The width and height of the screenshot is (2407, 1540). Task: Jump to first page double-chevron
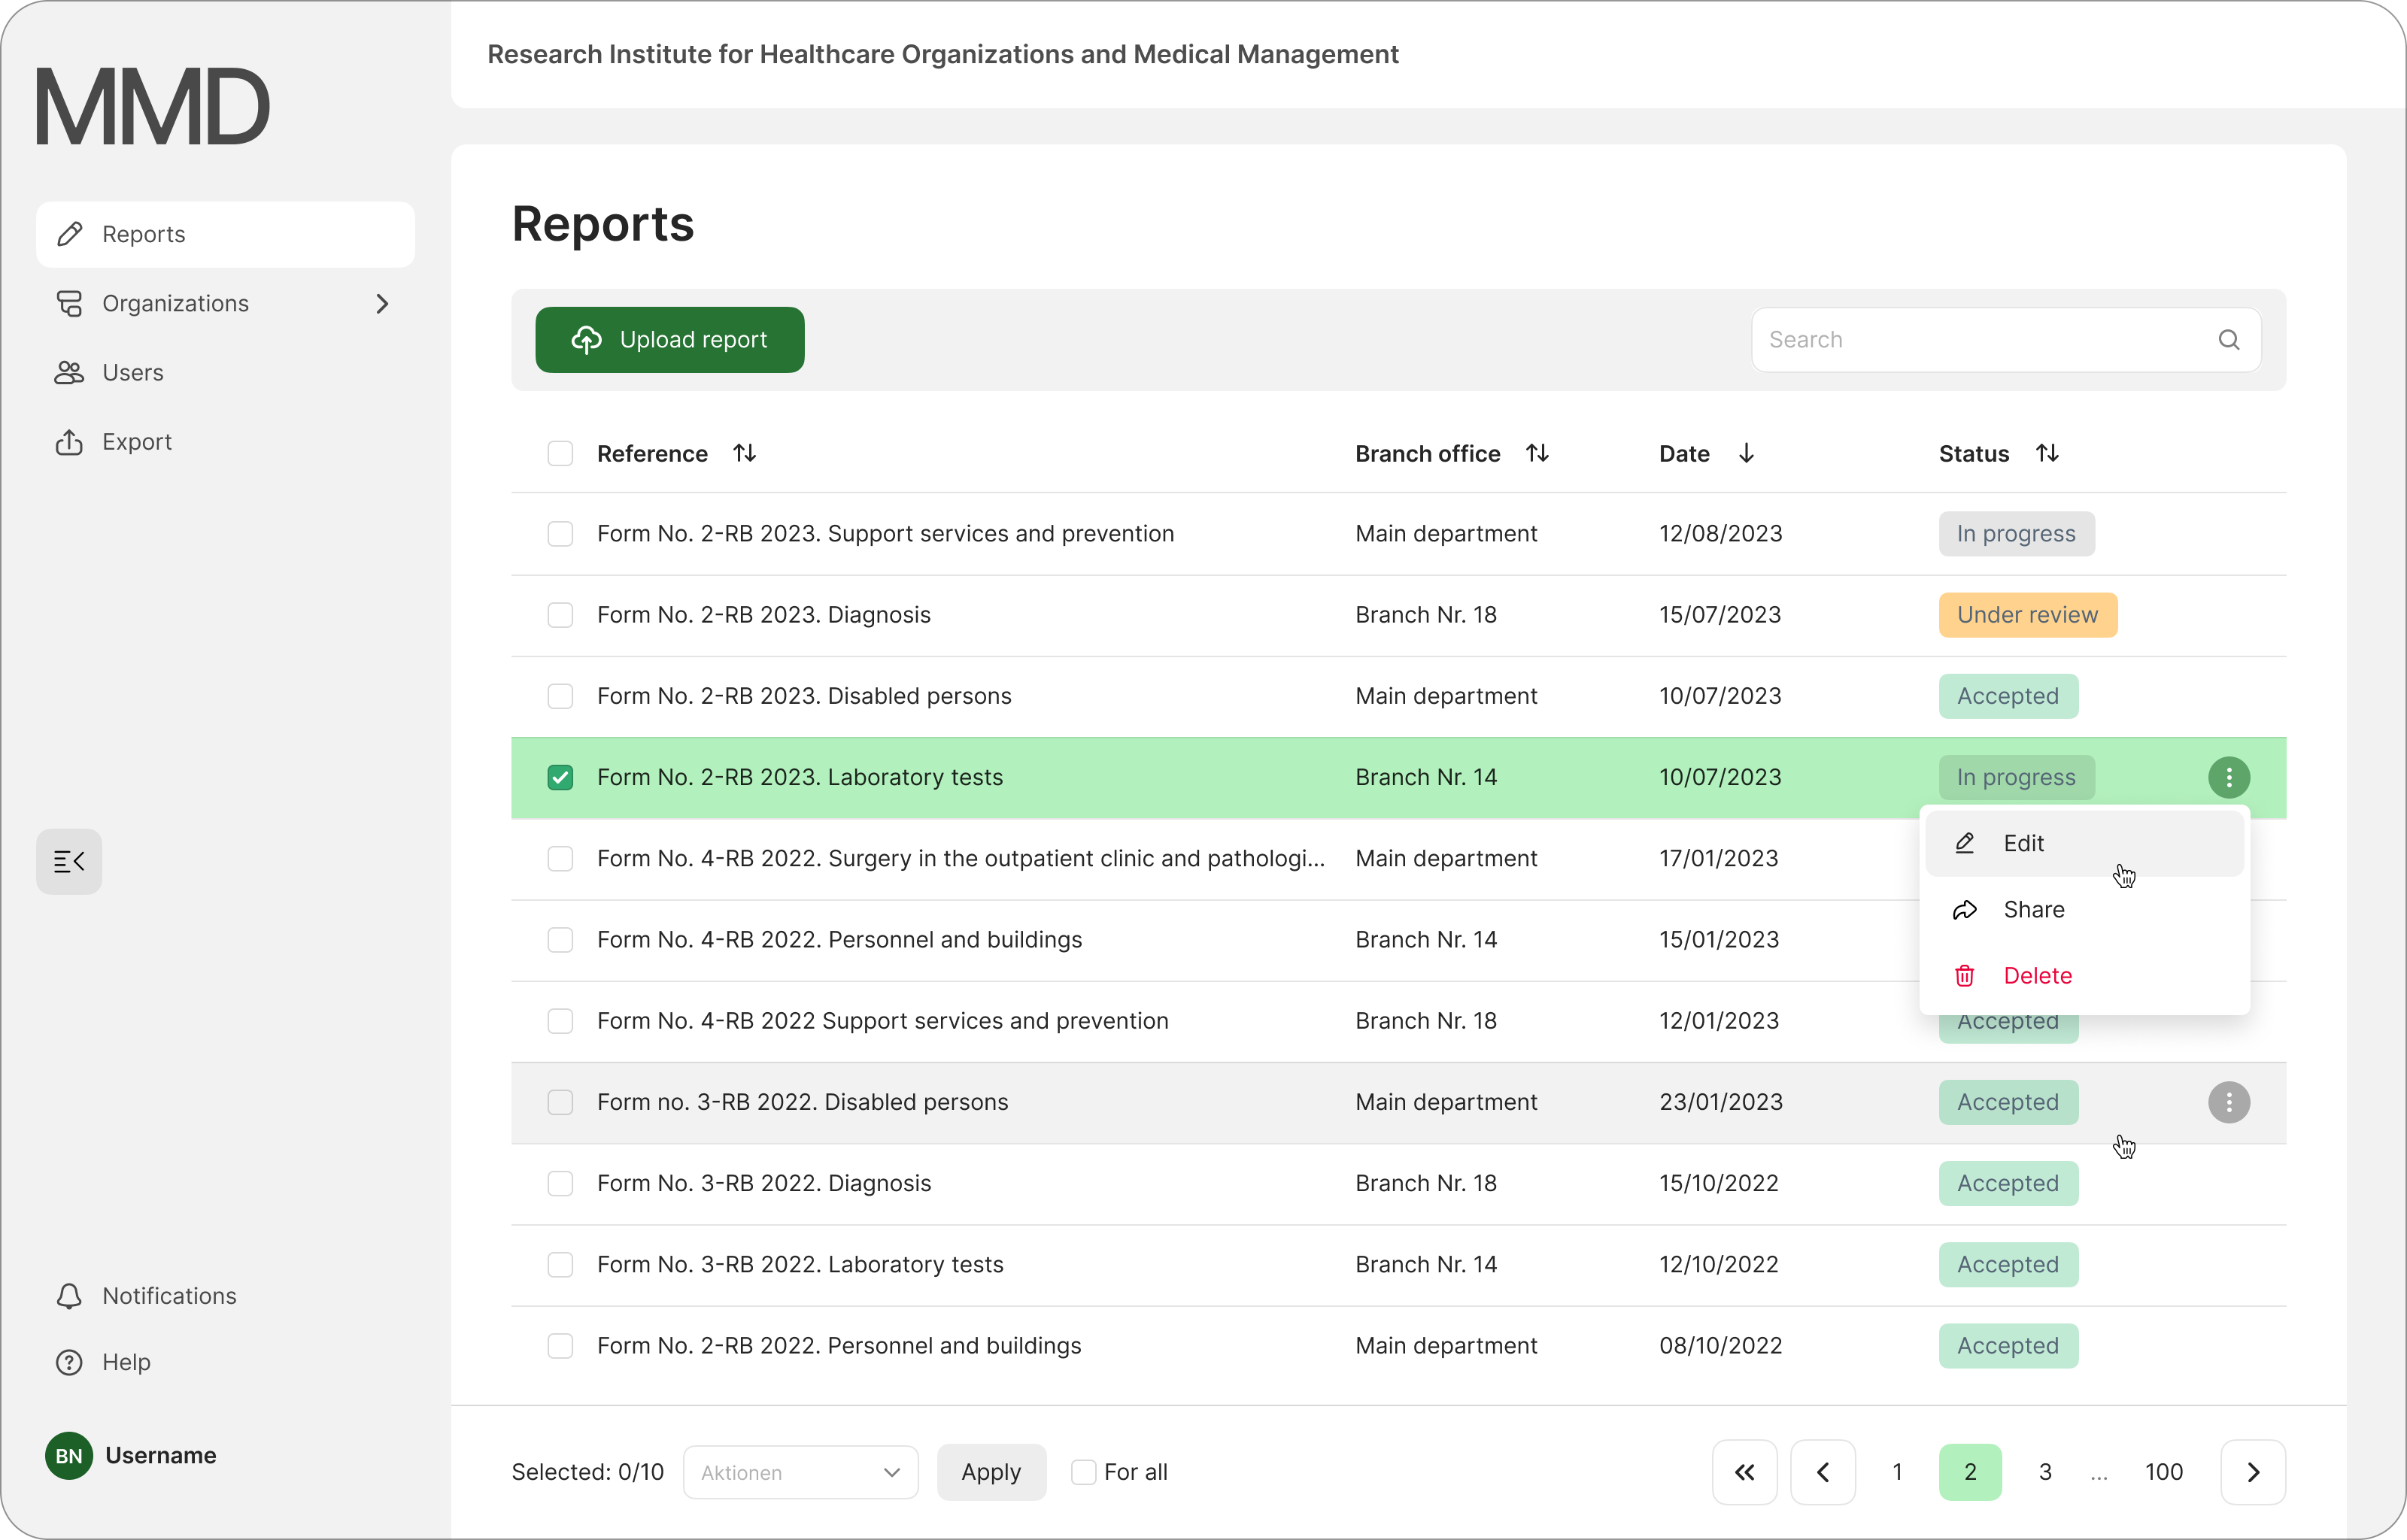(x=1744, y=1472)
